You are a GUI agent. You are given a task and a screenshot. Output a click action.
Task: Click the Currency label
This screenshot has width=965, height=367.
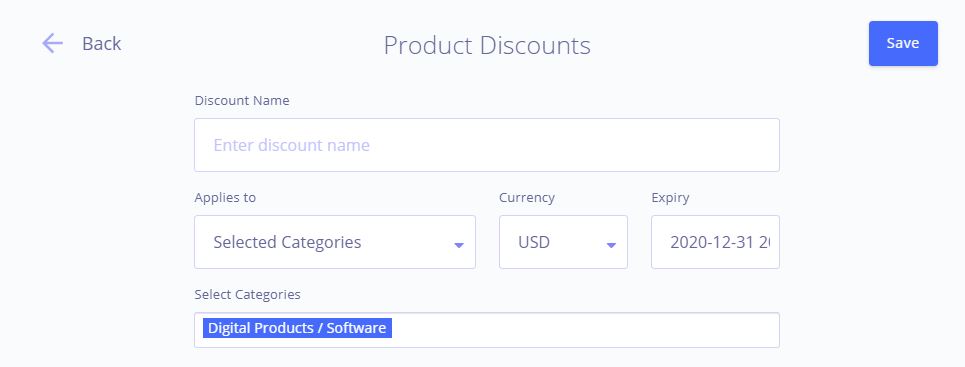tap(527, 198)
